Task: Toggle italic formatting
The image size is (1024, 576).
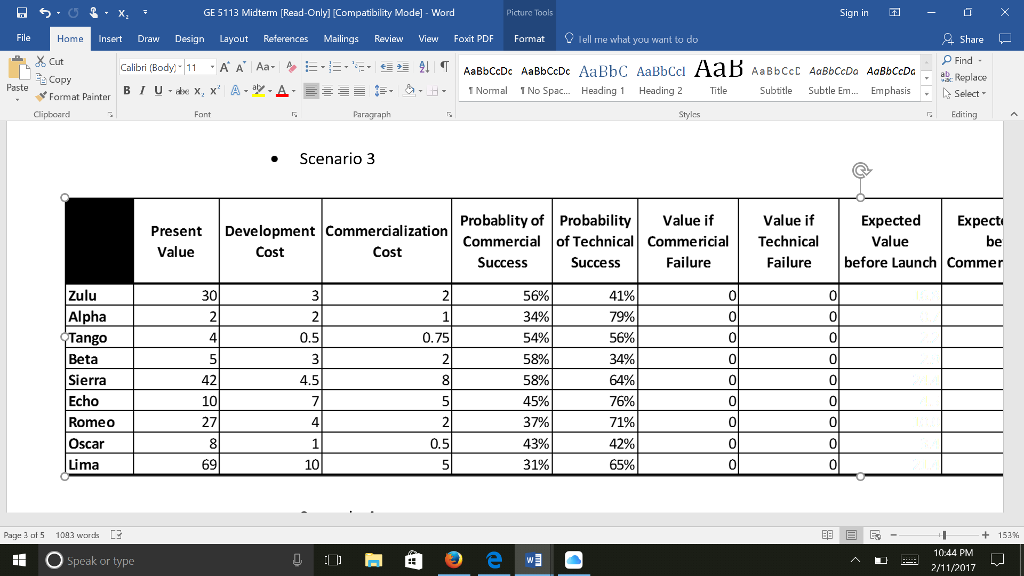Action: click(x=141, y=90)
